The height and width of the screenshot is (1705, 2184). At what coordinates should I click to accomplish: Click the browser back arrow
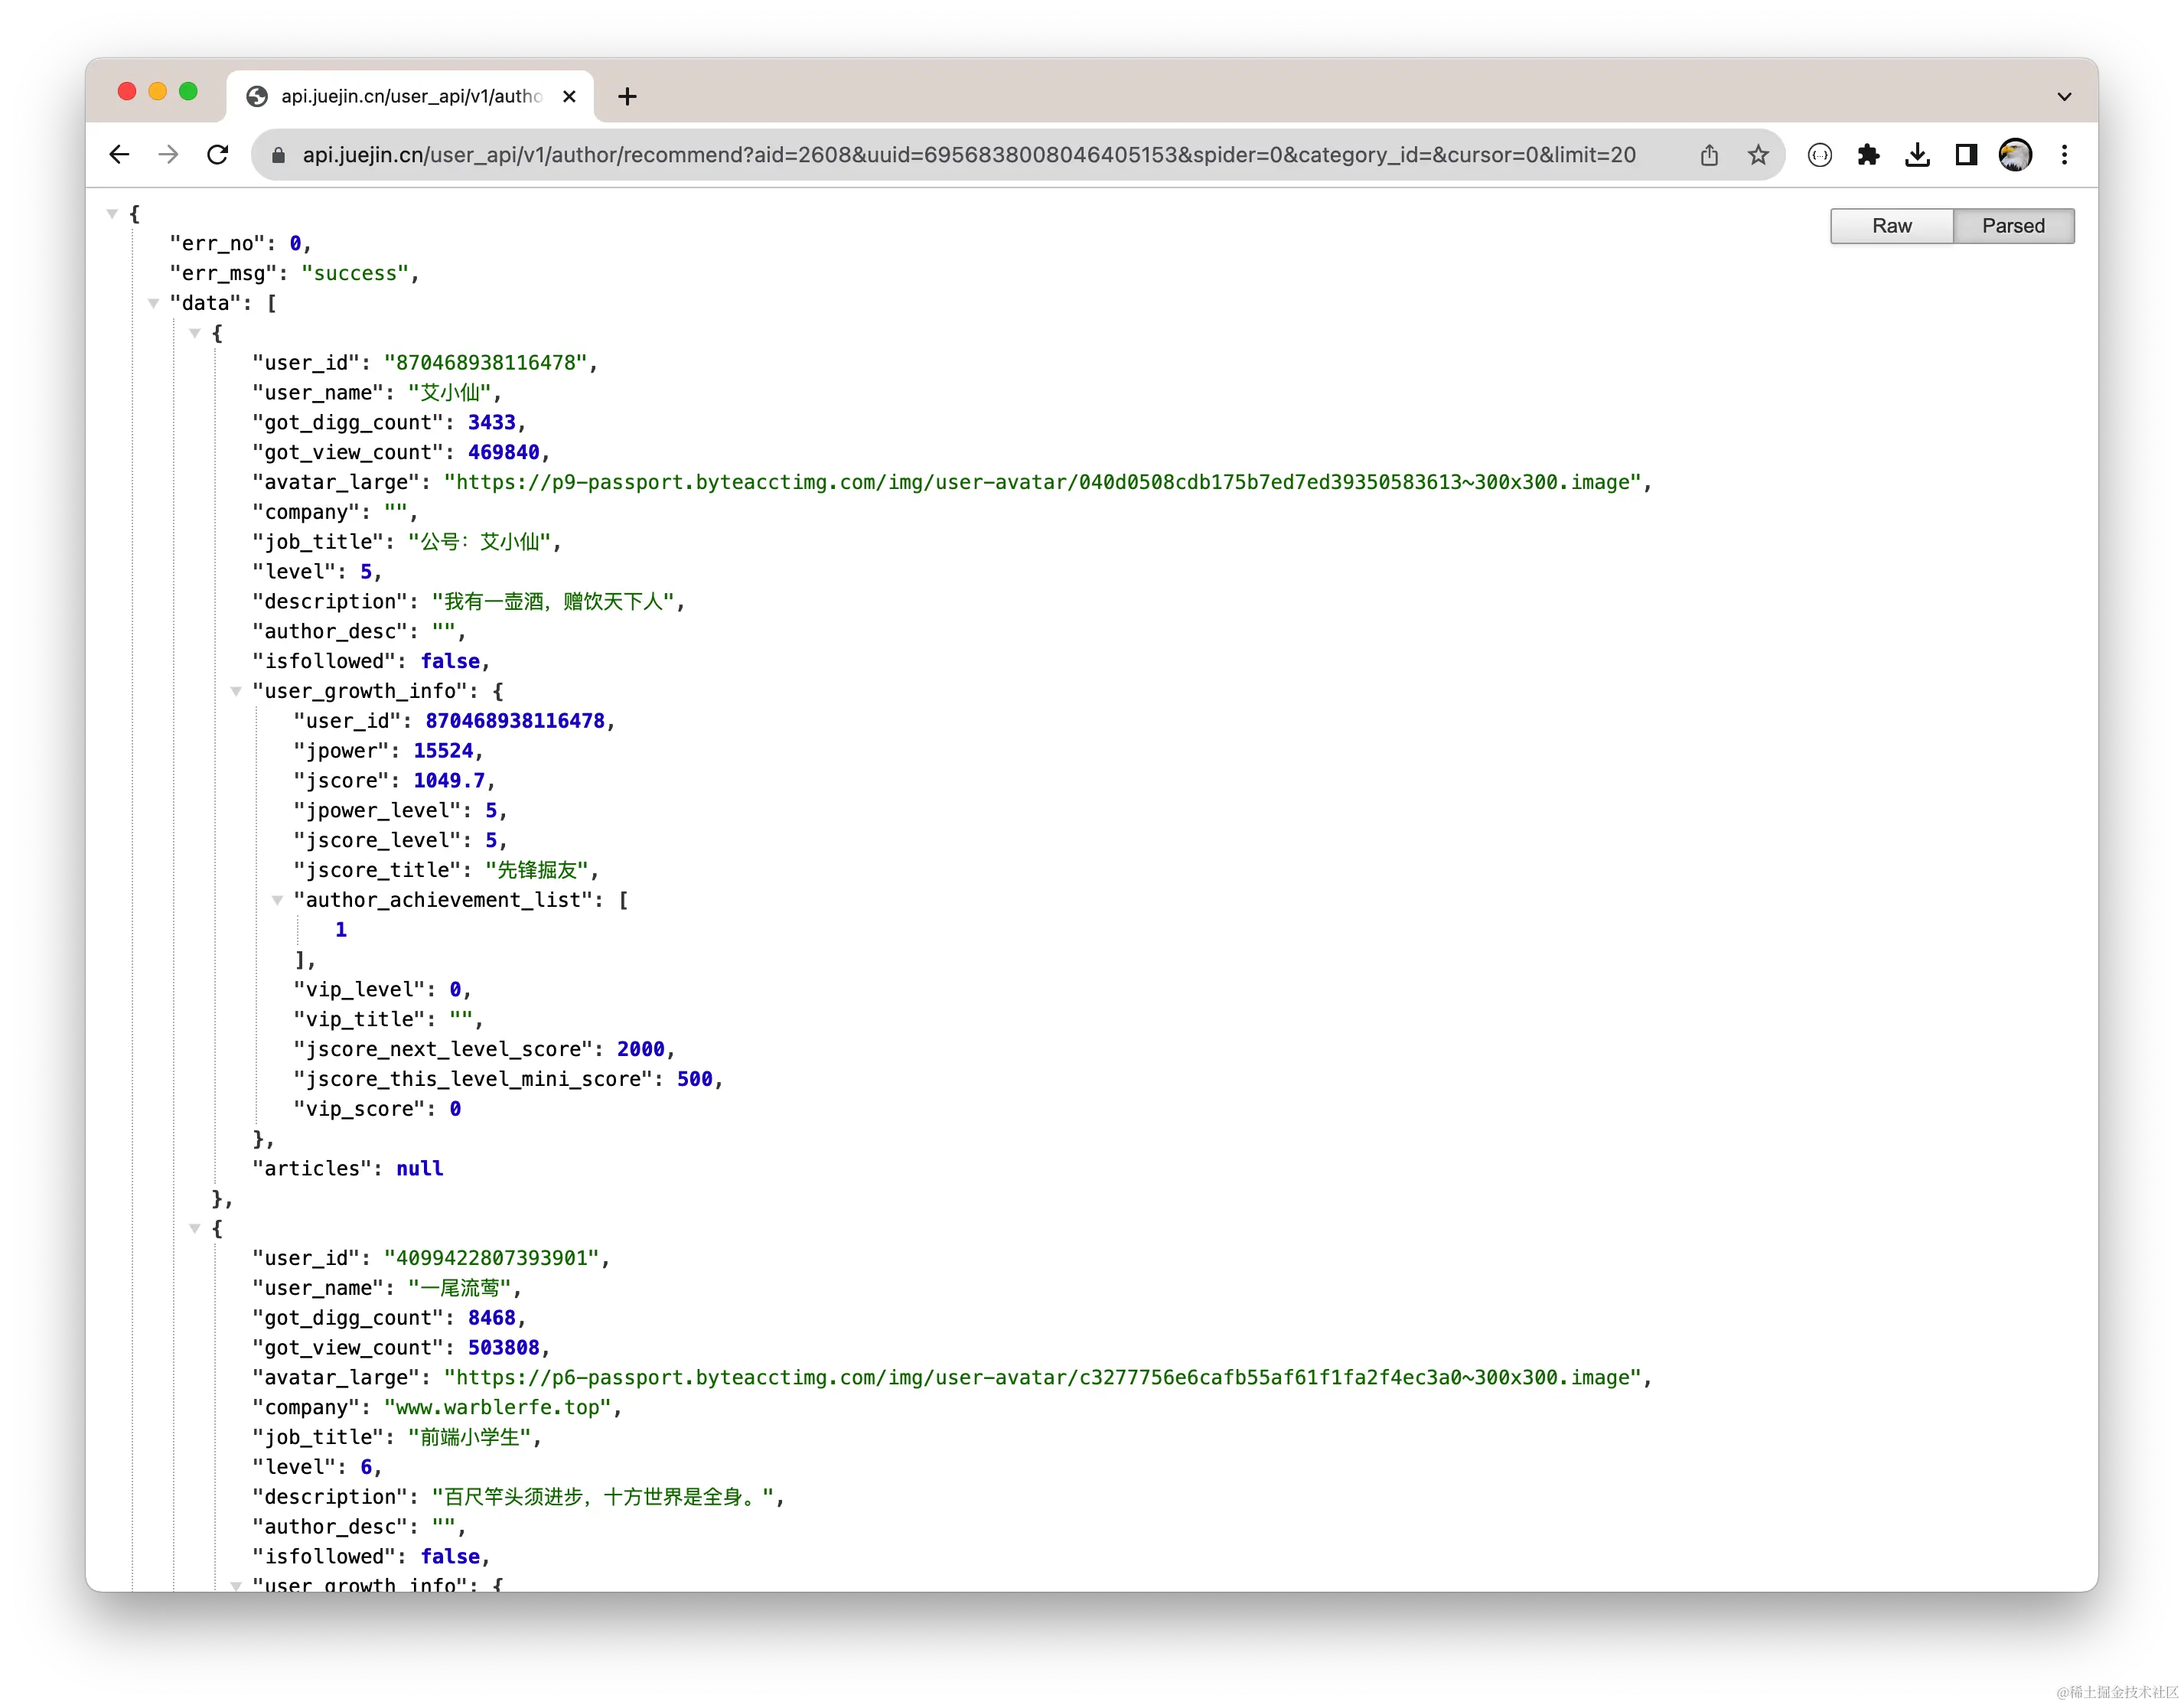[x=119, y=155]
